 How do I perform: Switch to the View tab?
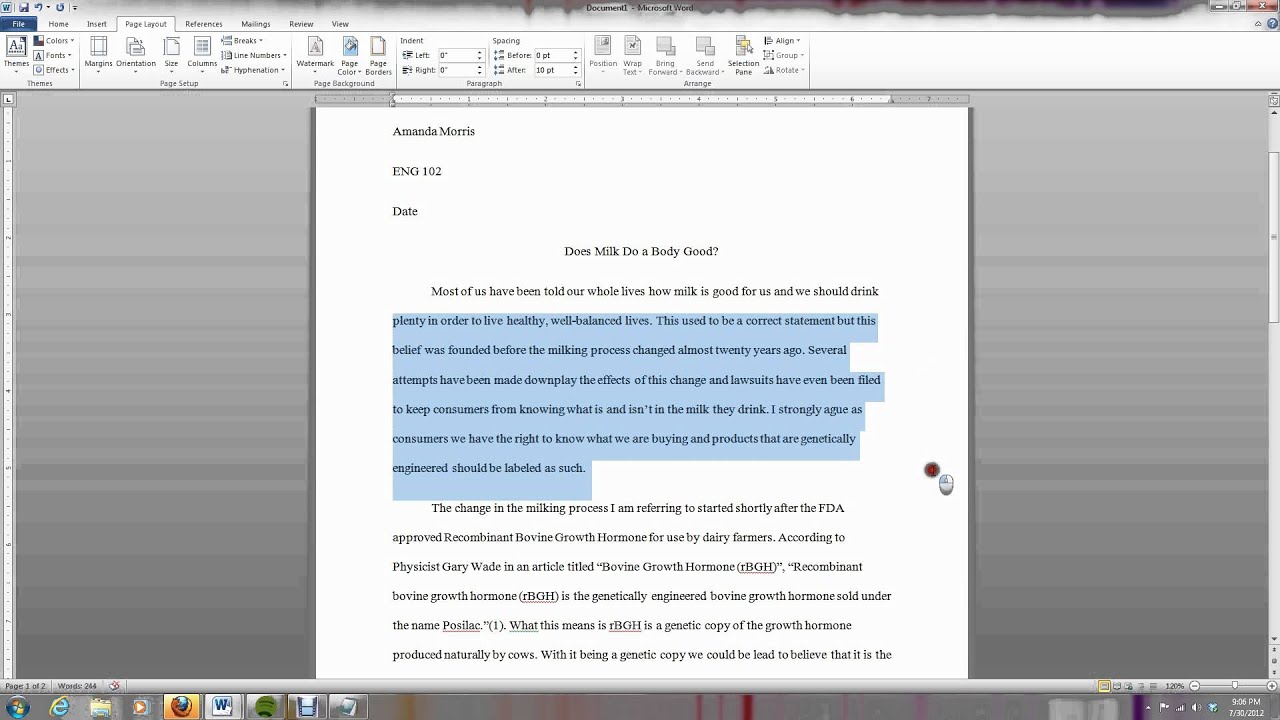[340, 24]
